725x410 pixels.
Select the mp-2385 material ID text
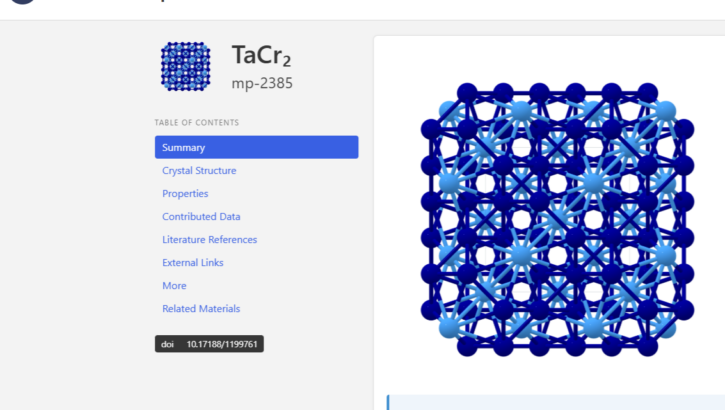point(262,83)
